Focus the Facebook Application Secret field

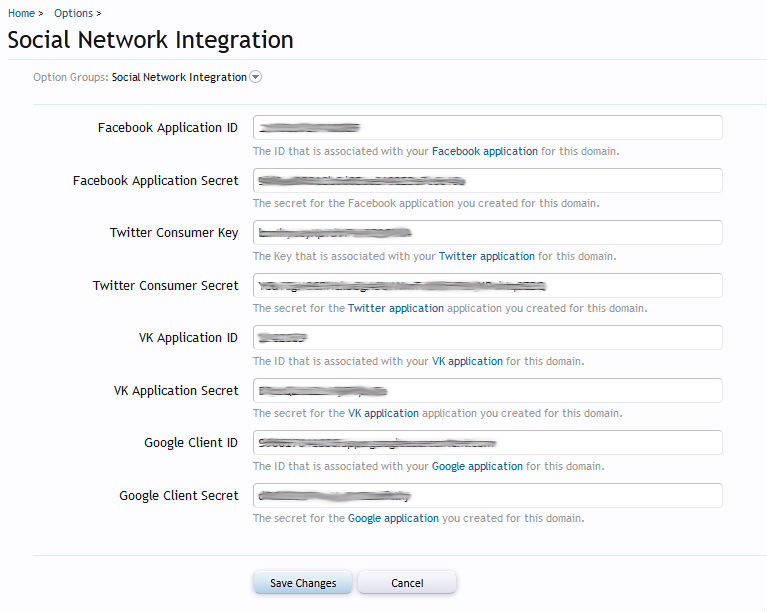487,181
